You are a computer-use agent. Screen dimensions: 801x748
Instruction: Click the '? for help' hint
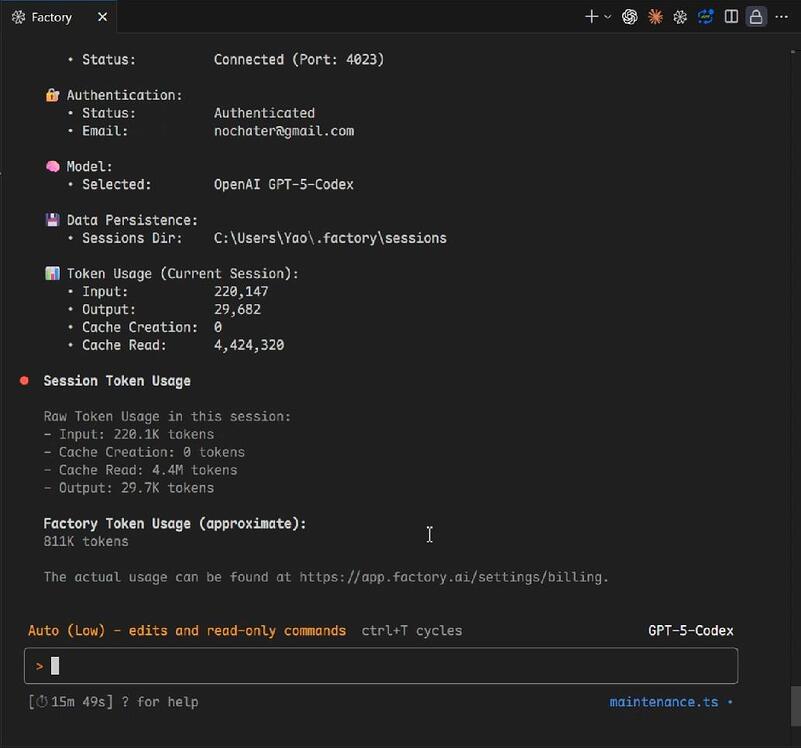(160, 702)
